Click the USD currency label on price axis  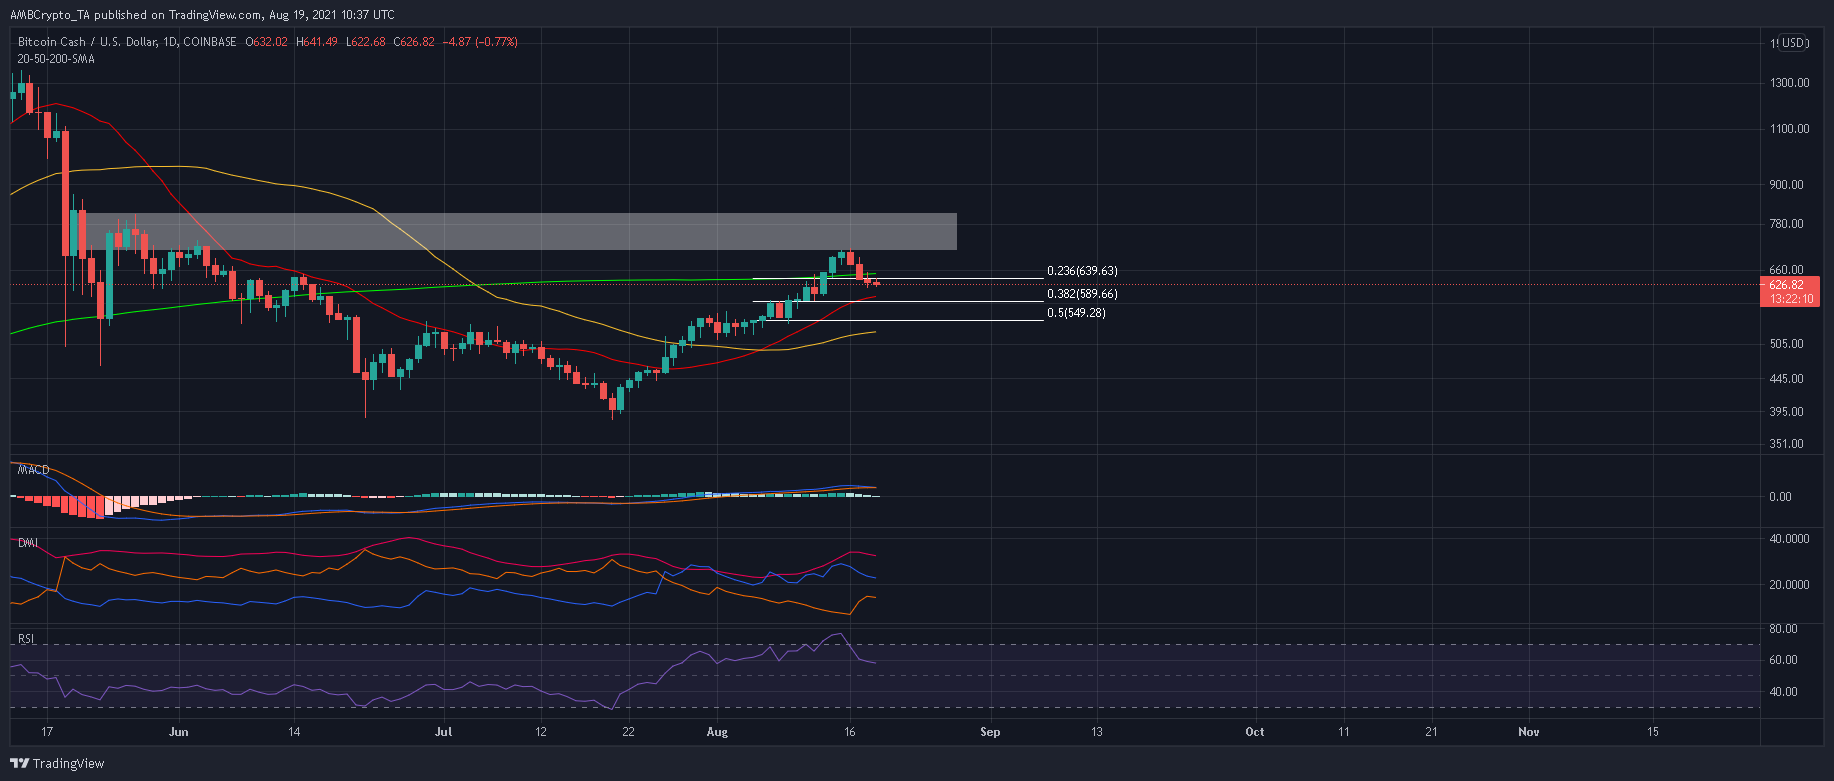tap(1794, 43)
